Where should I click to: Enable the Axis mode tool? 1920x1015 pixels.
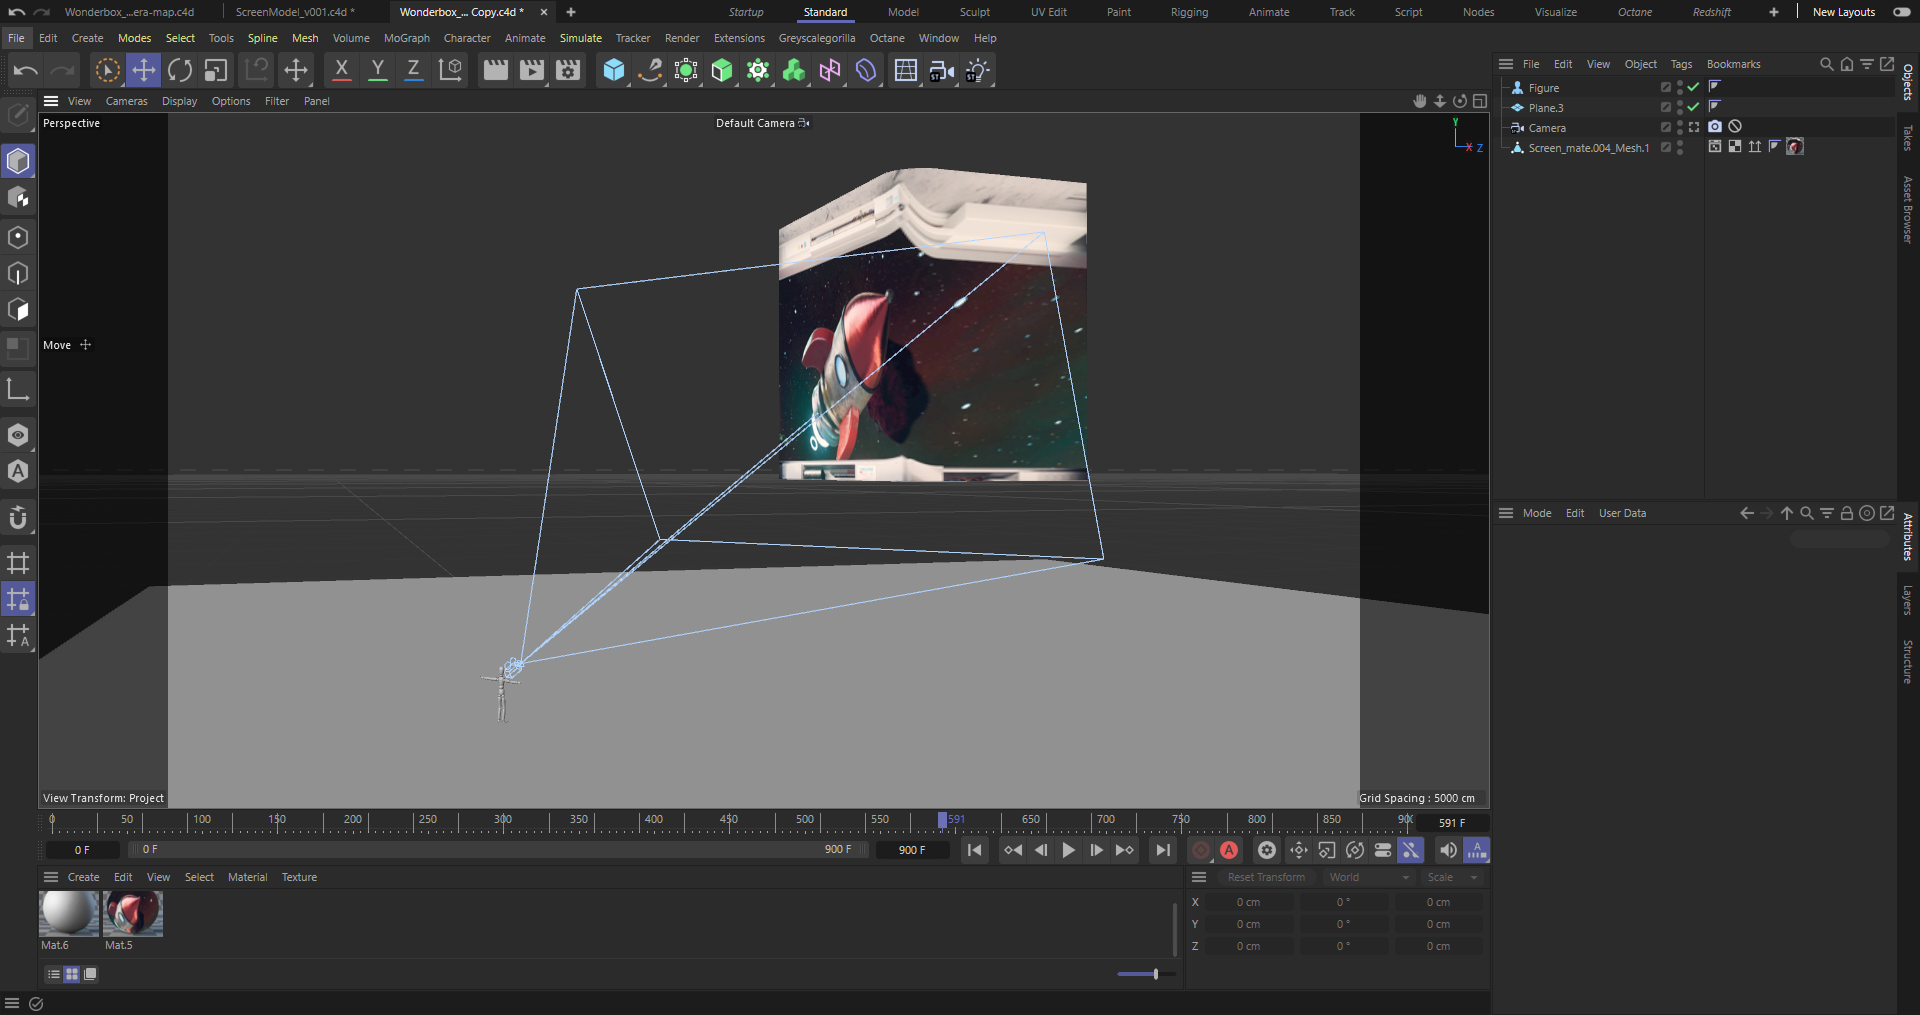click(18, 389)
